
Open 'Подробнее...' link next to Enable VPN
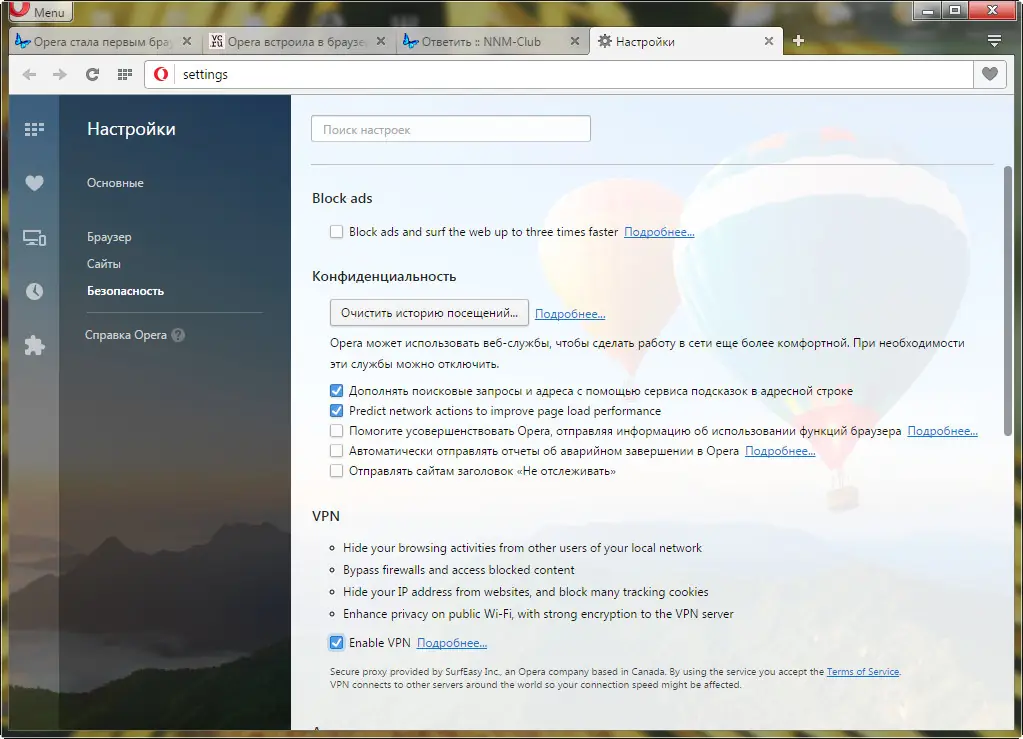pos(451,643)
